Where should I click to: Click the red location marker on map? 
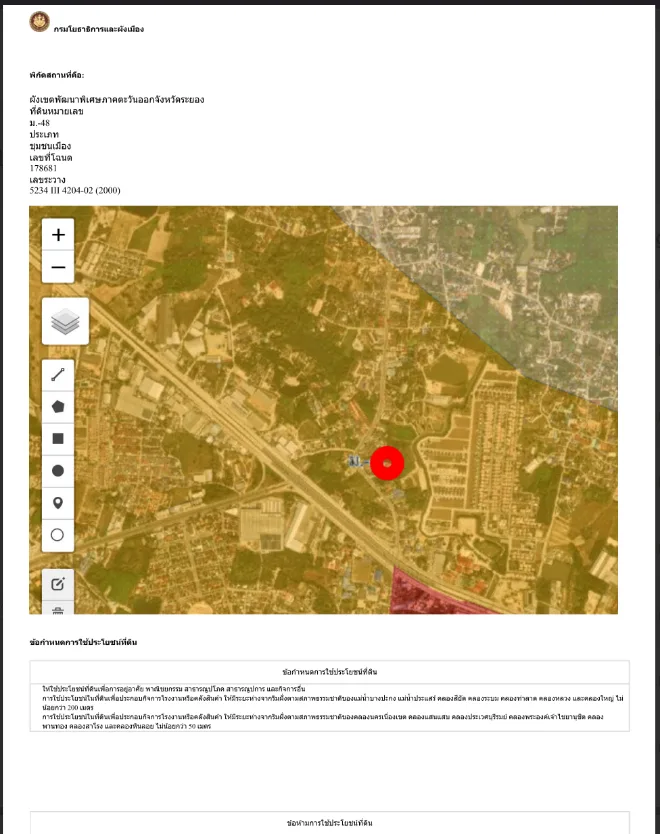point(387,463)
